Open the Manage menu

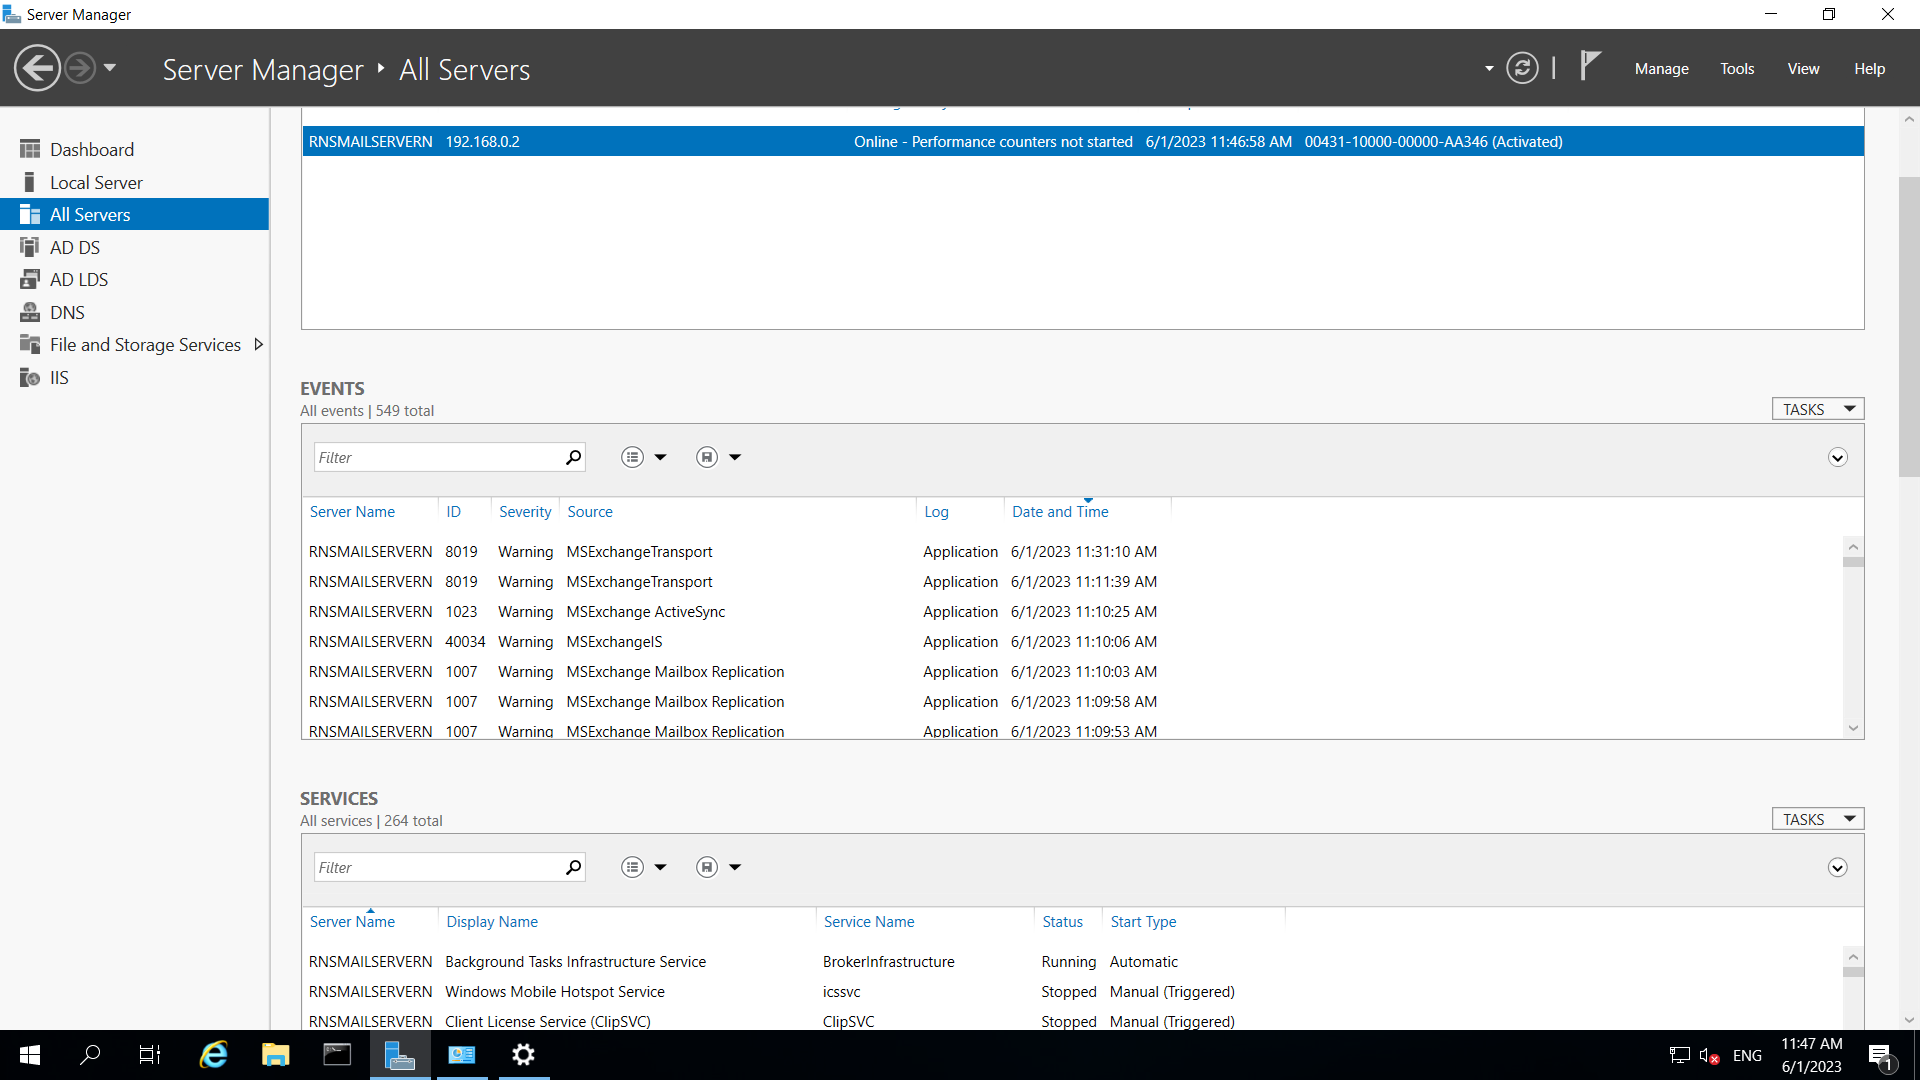[x=1661, y=69]
